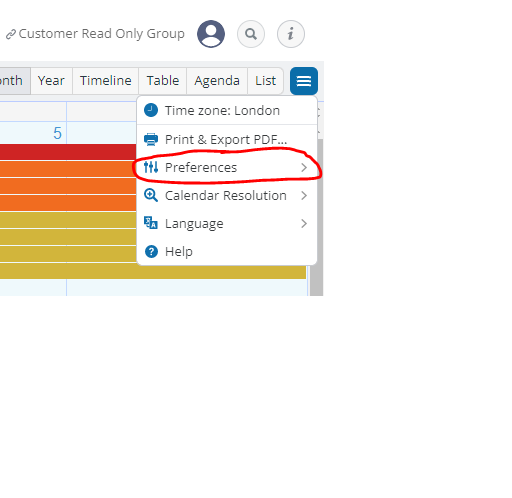The height and width of the screenshot is (498, 512).
Task: Click the clock icon beside Time zone
Action: point(151,110)
